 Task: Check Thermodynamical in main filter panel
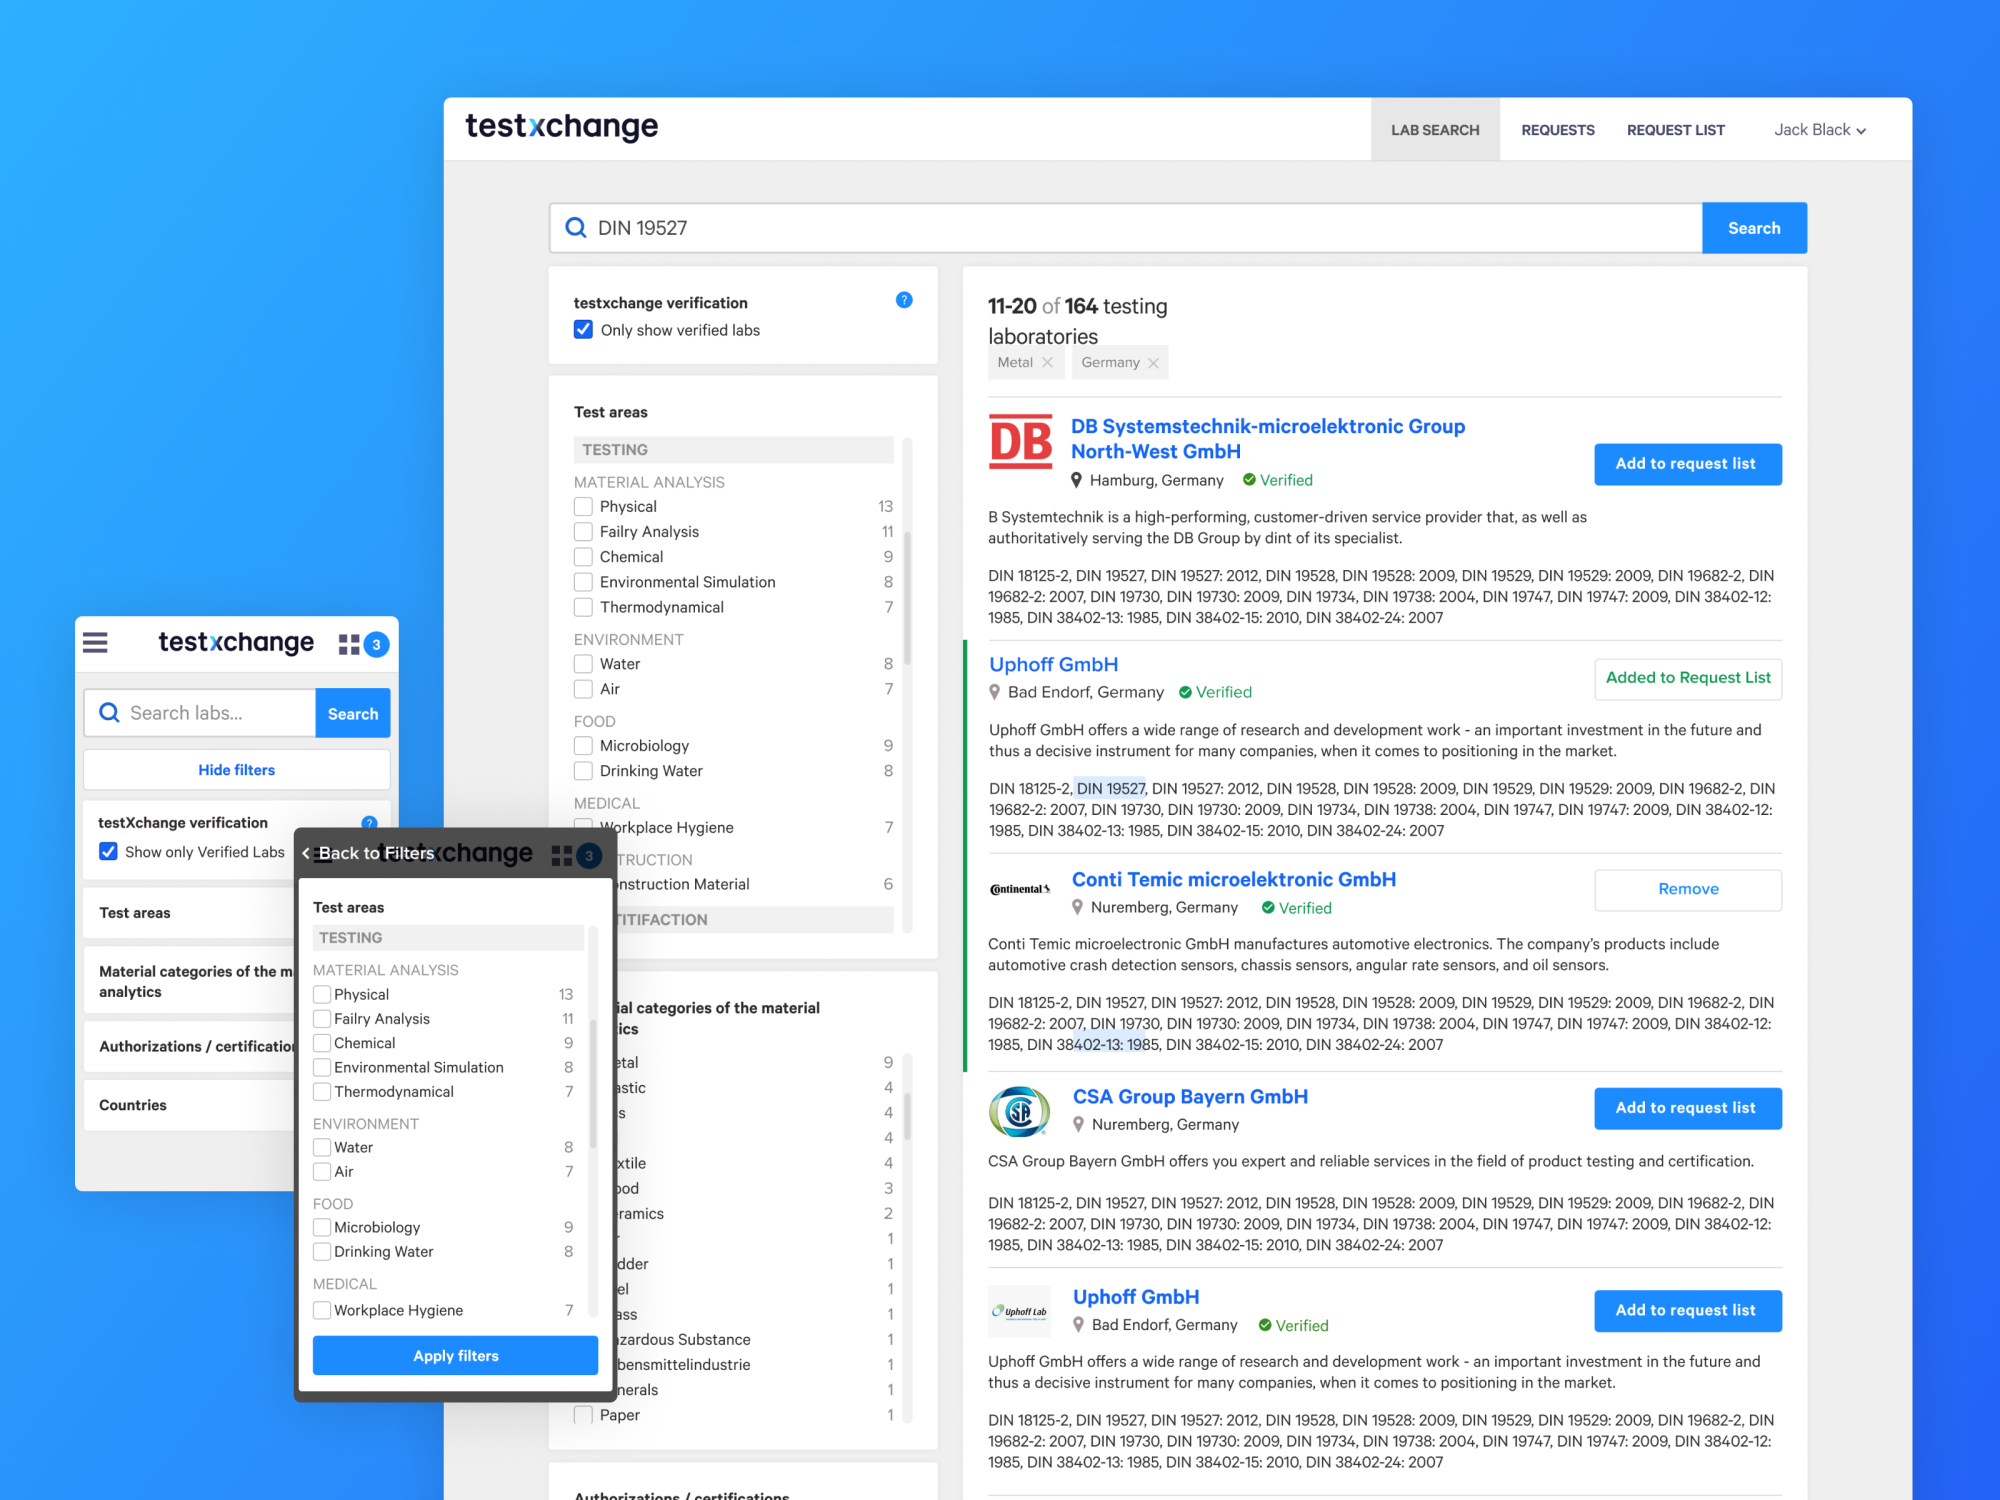point(583,607)
